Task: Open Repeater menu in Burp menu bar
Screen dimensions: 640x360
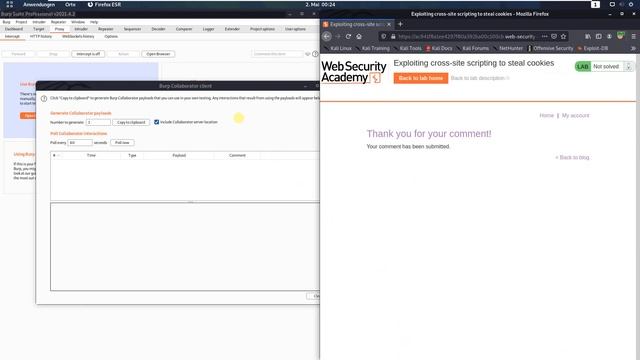Action: [x=58, y=22]
